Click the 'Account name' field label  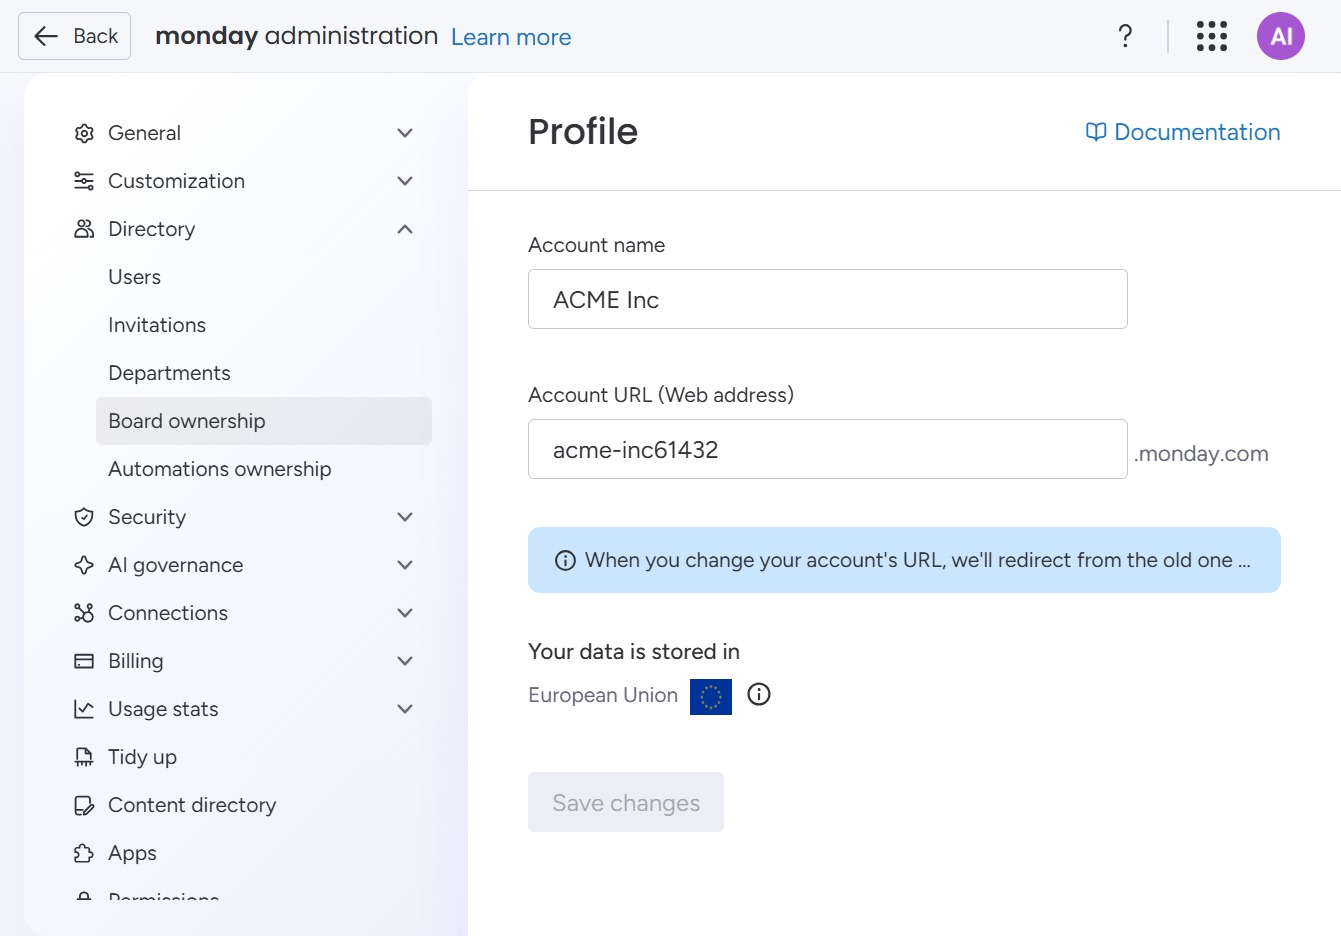click(596, 245)
